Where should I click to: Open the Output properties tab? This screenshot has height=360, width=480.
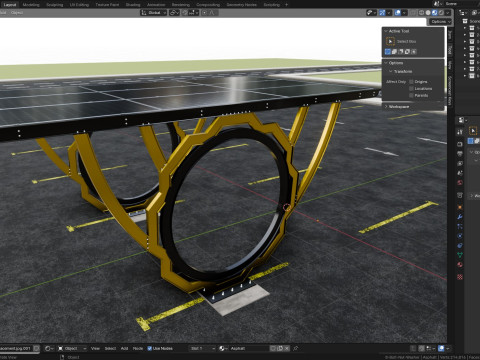pos(460,154)
